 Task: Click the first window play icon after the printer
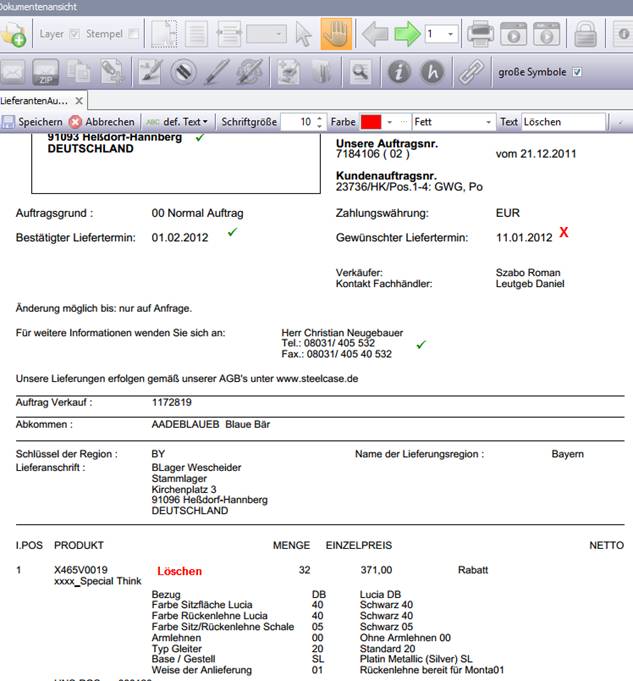[514, 34]
